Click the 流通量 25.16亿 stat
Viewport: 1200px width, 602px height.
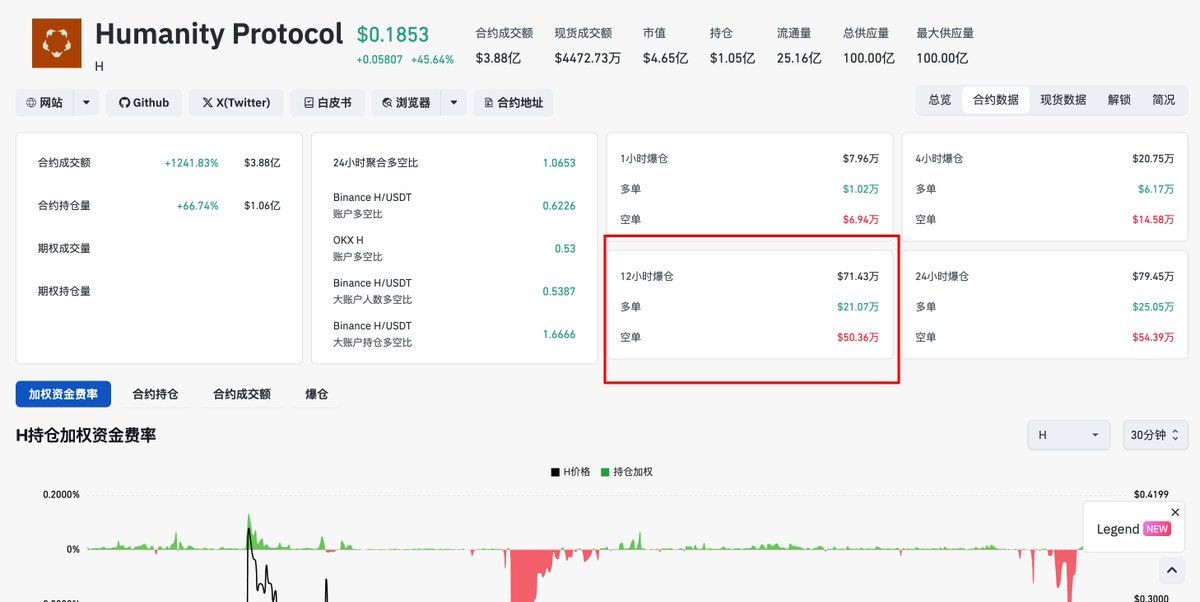click(x=798, y=46)
